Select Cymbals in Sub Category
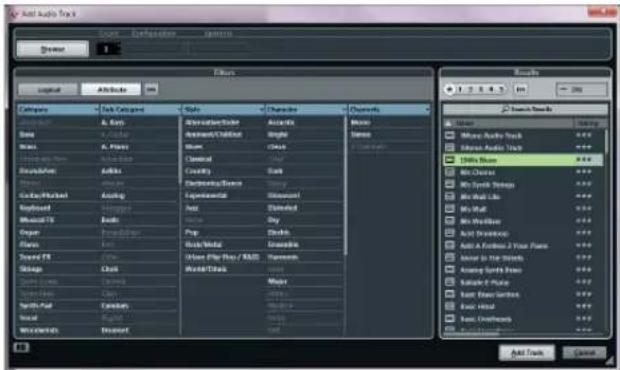Image resolution: width=620 pixels, height=370 pixels. pyautogui.click(x=115, y=306)
